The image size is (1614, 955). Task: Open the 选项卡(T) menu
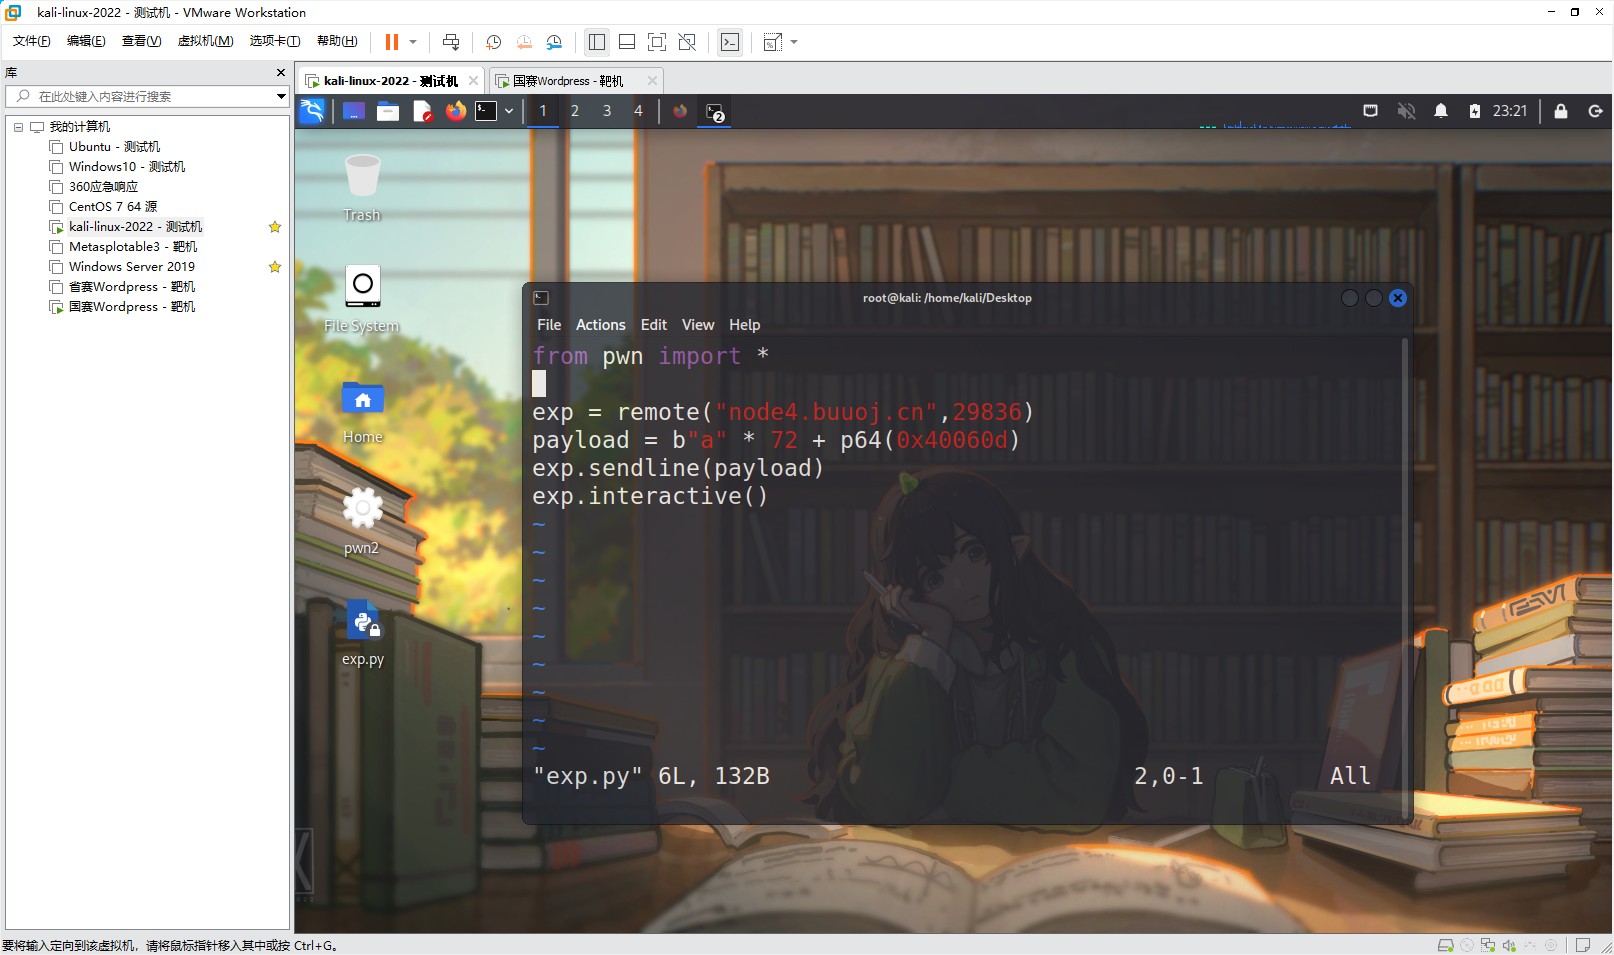click(x=275, y=41)
